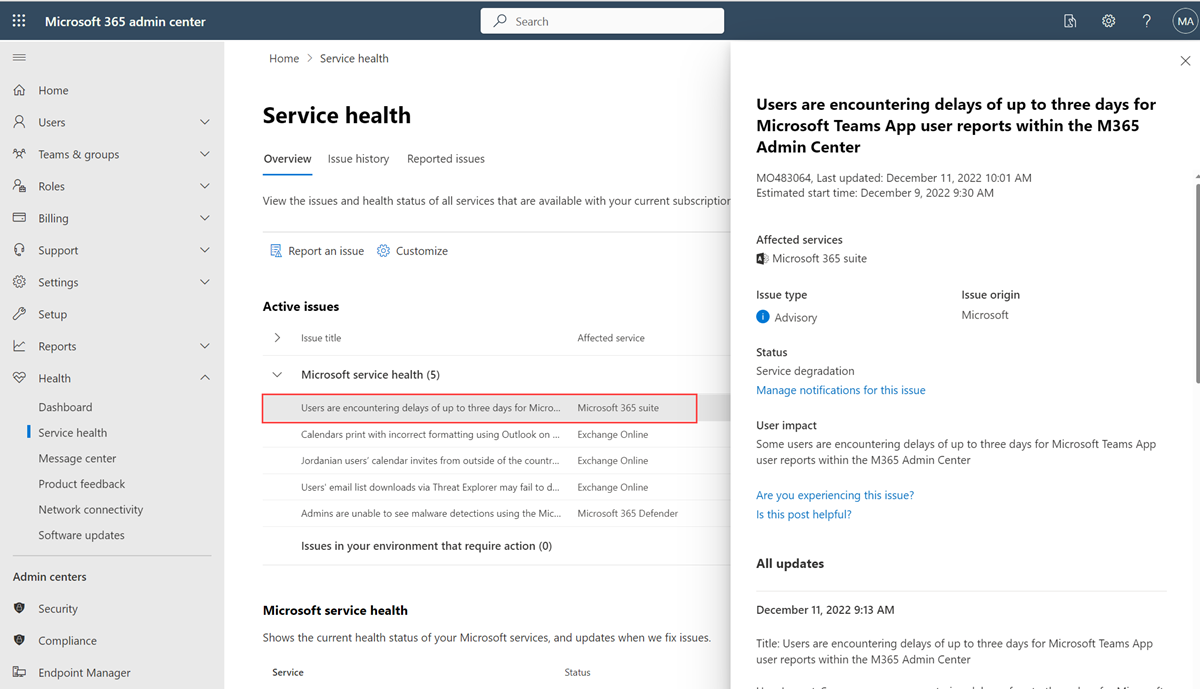The height and width of the screenshot is (690, 1200).
Task: Expand the Billing navigation section
Action: coord(204,219)
